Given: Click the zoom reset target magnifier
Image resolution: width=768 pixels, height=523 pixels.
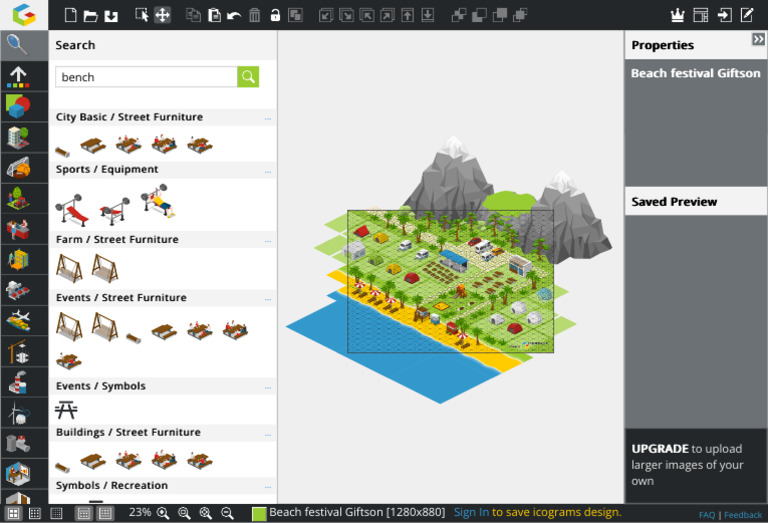Looking at the screenshot, I should point(206,513).
